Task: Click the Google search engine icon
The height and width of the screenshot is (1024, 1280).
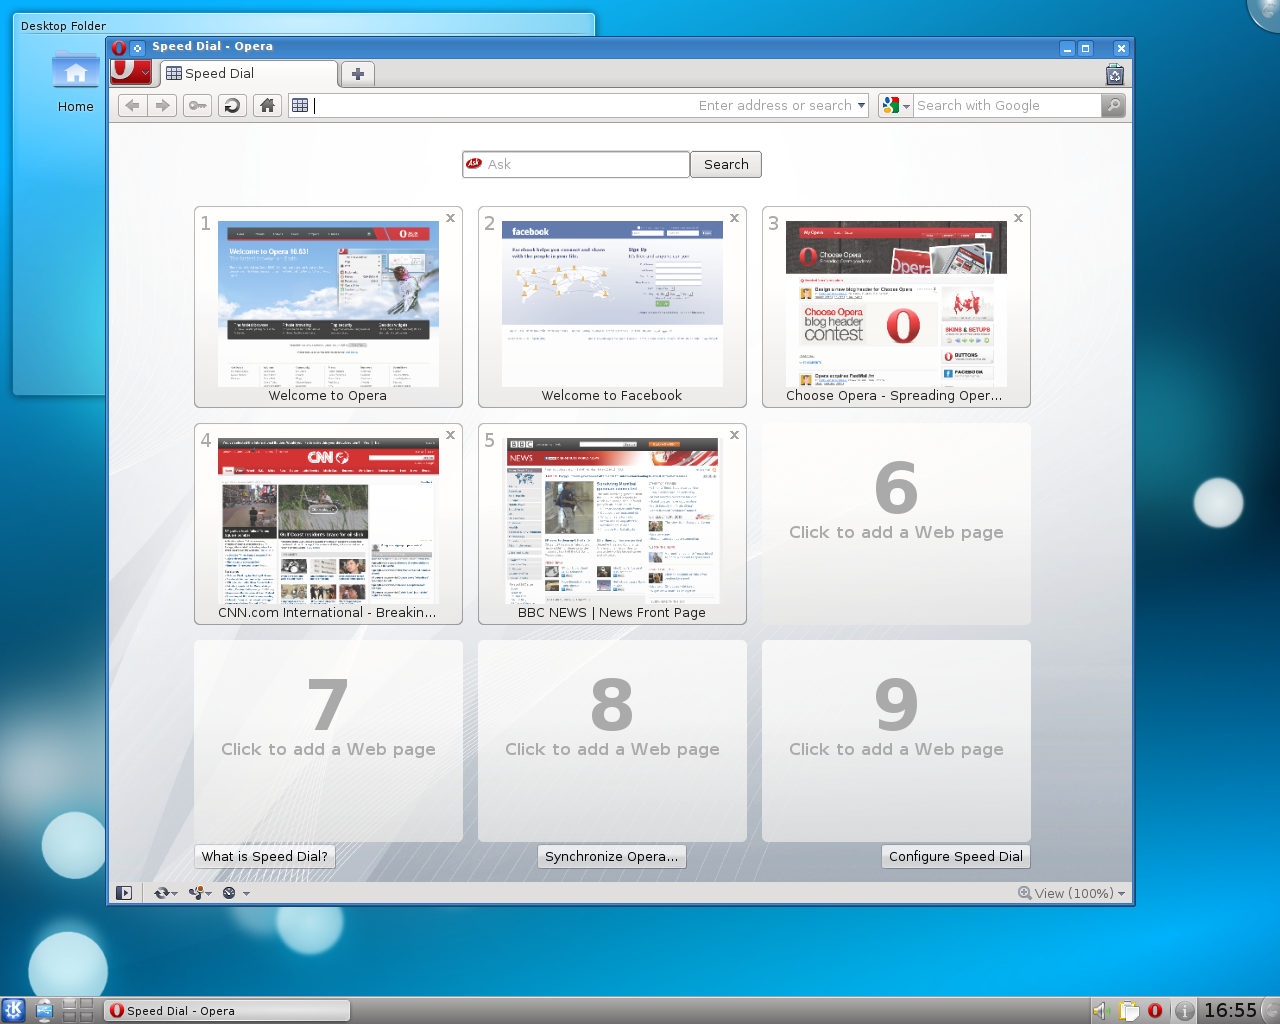Action: tap(892, 105)
